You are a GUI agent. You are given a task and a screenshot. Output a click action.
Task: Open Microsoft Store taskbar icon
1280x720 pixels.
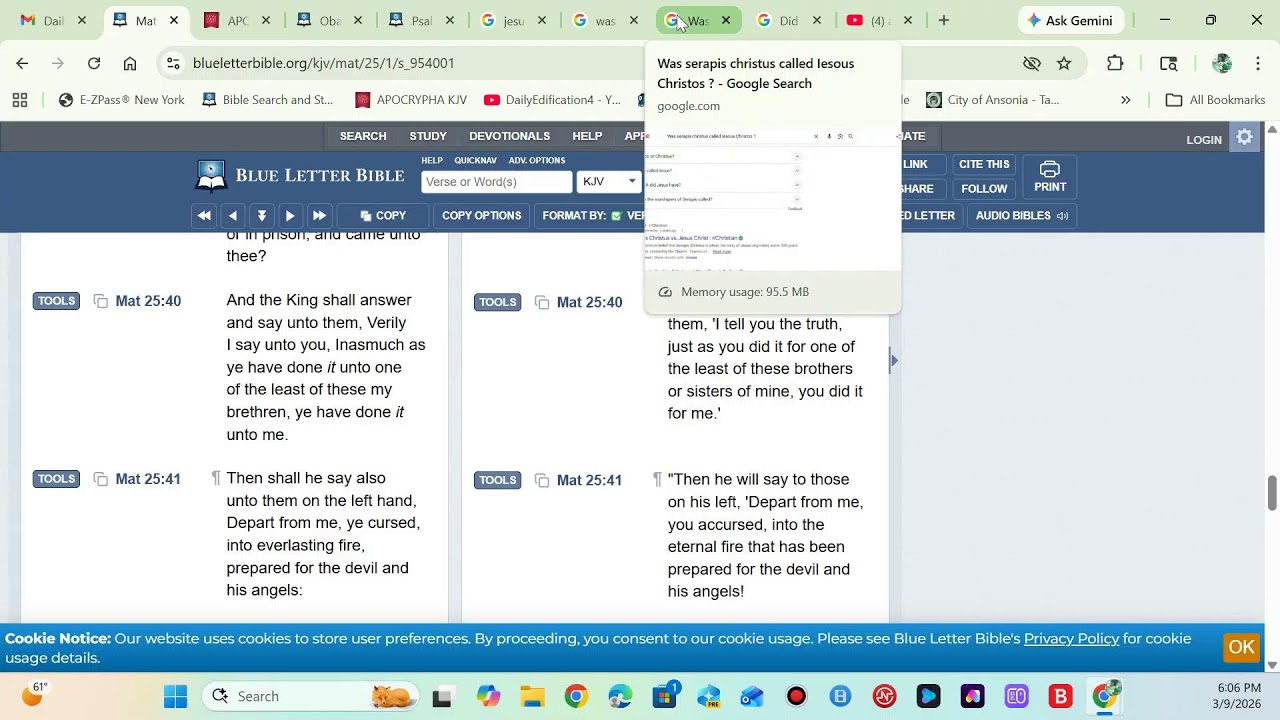[664, 696]
